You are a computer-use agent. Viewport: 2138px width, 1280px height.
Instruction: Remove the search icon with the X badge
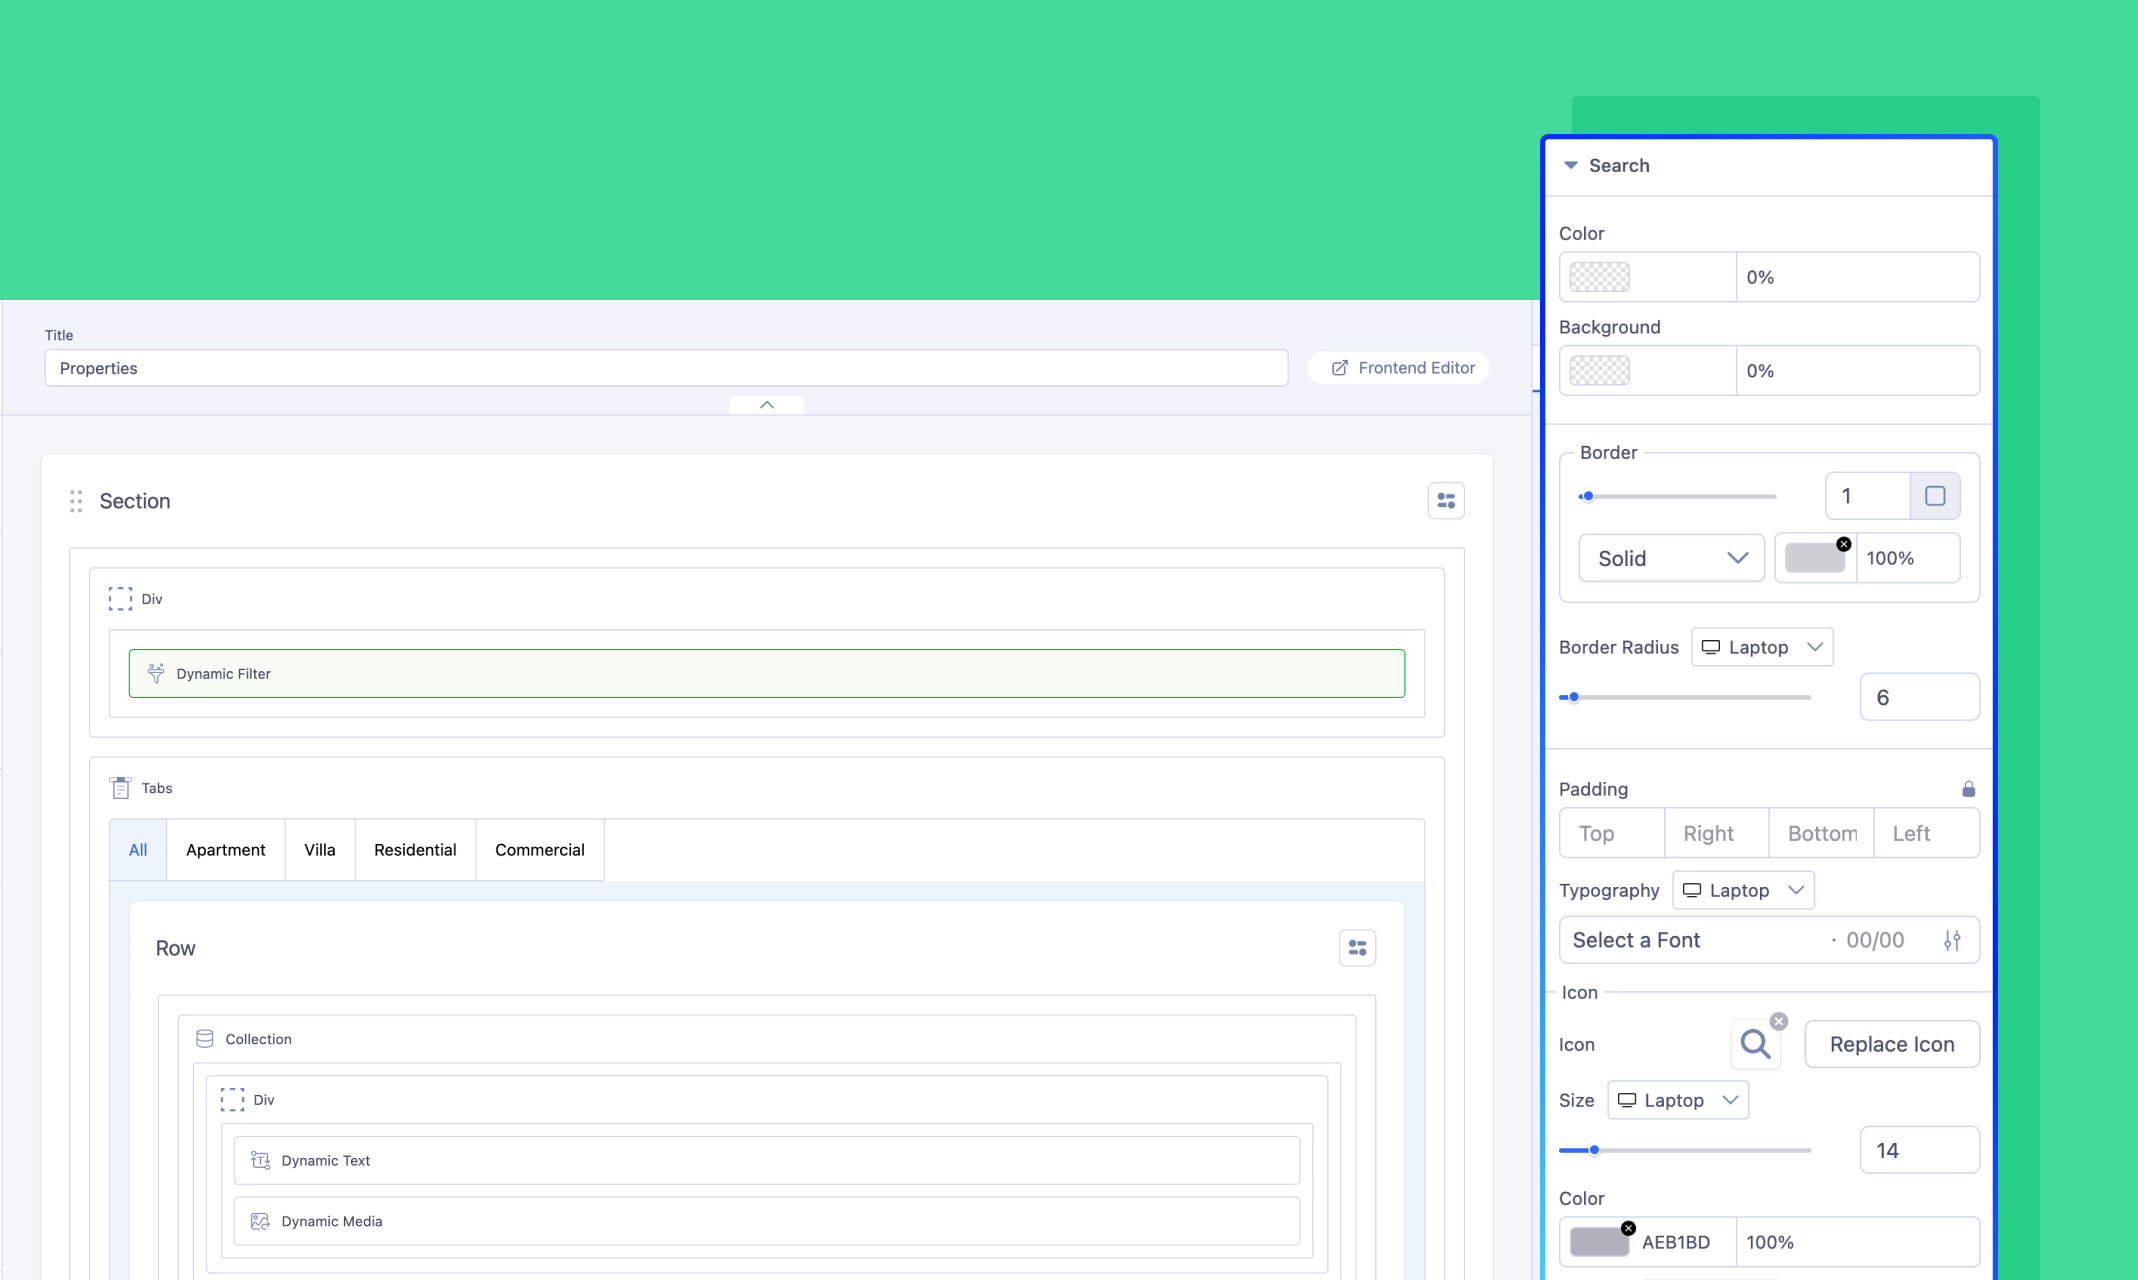click(1778, 1022)
